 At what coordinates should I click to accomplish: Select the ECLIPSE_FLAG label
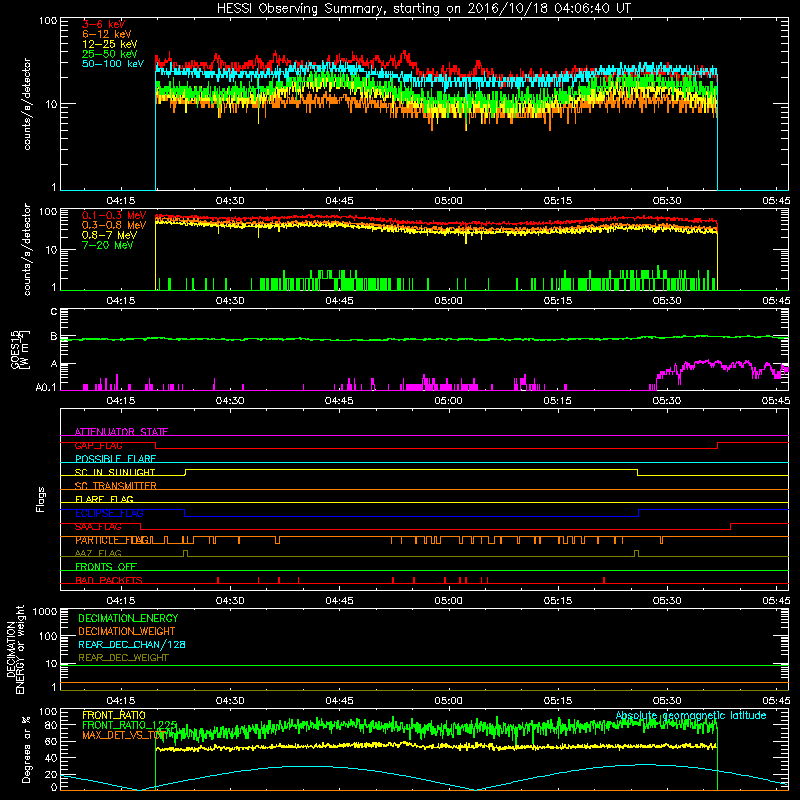[x=109, y=513]
